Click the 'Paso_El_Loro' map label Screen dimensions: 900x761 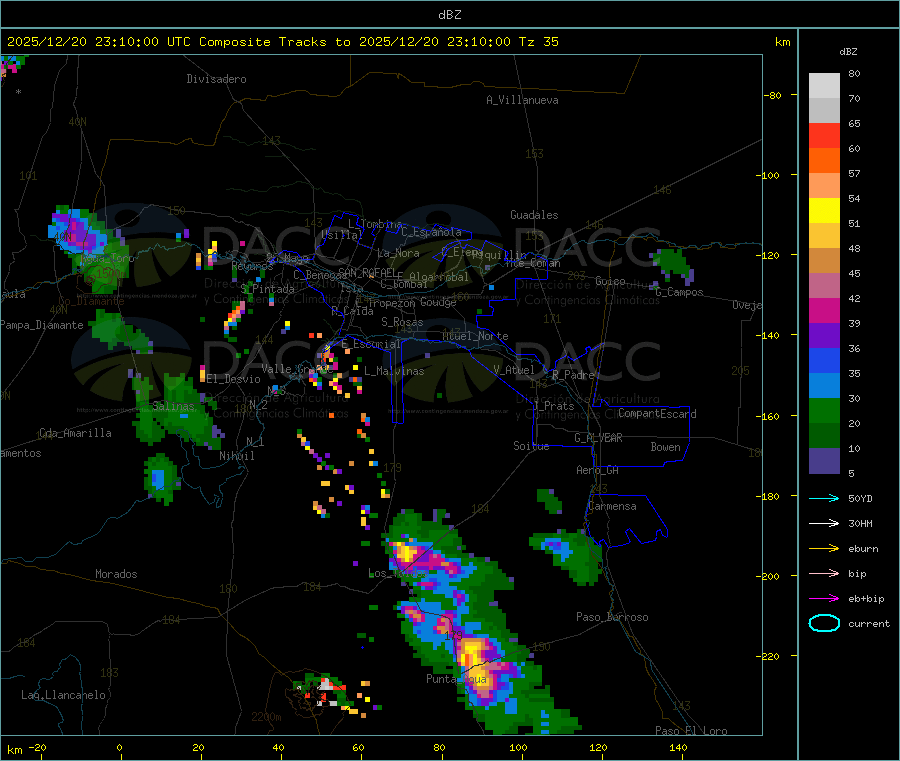pos(691,731)
